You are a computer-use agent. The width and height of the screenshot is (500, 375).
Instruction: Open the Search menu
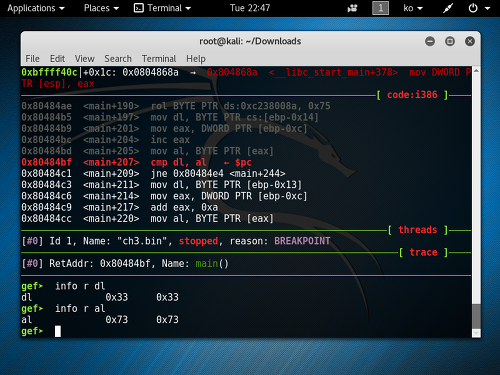[x=118, y=59]
